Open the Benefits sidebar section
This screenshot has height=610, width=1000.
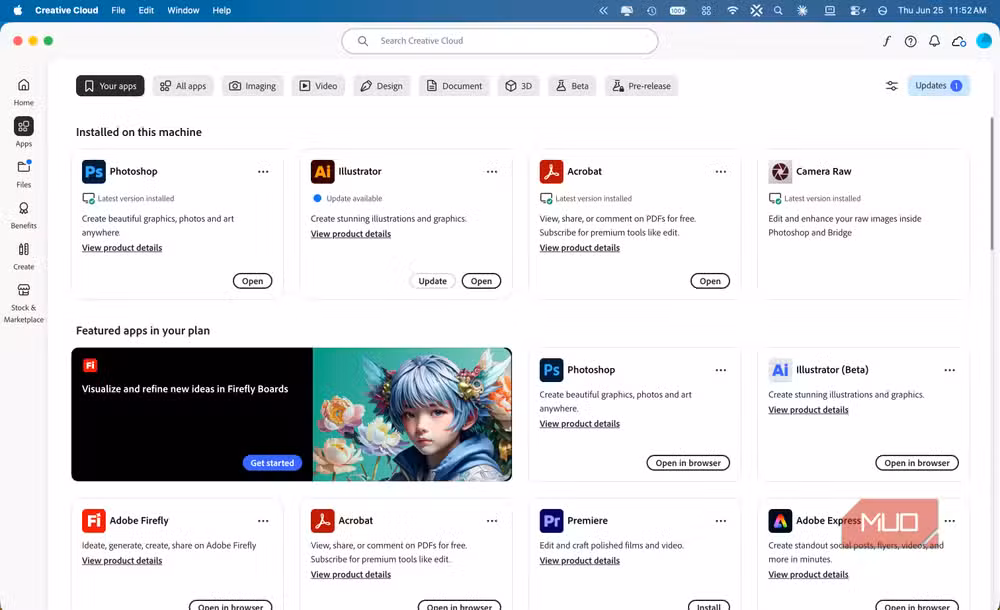tap(24, 215)
